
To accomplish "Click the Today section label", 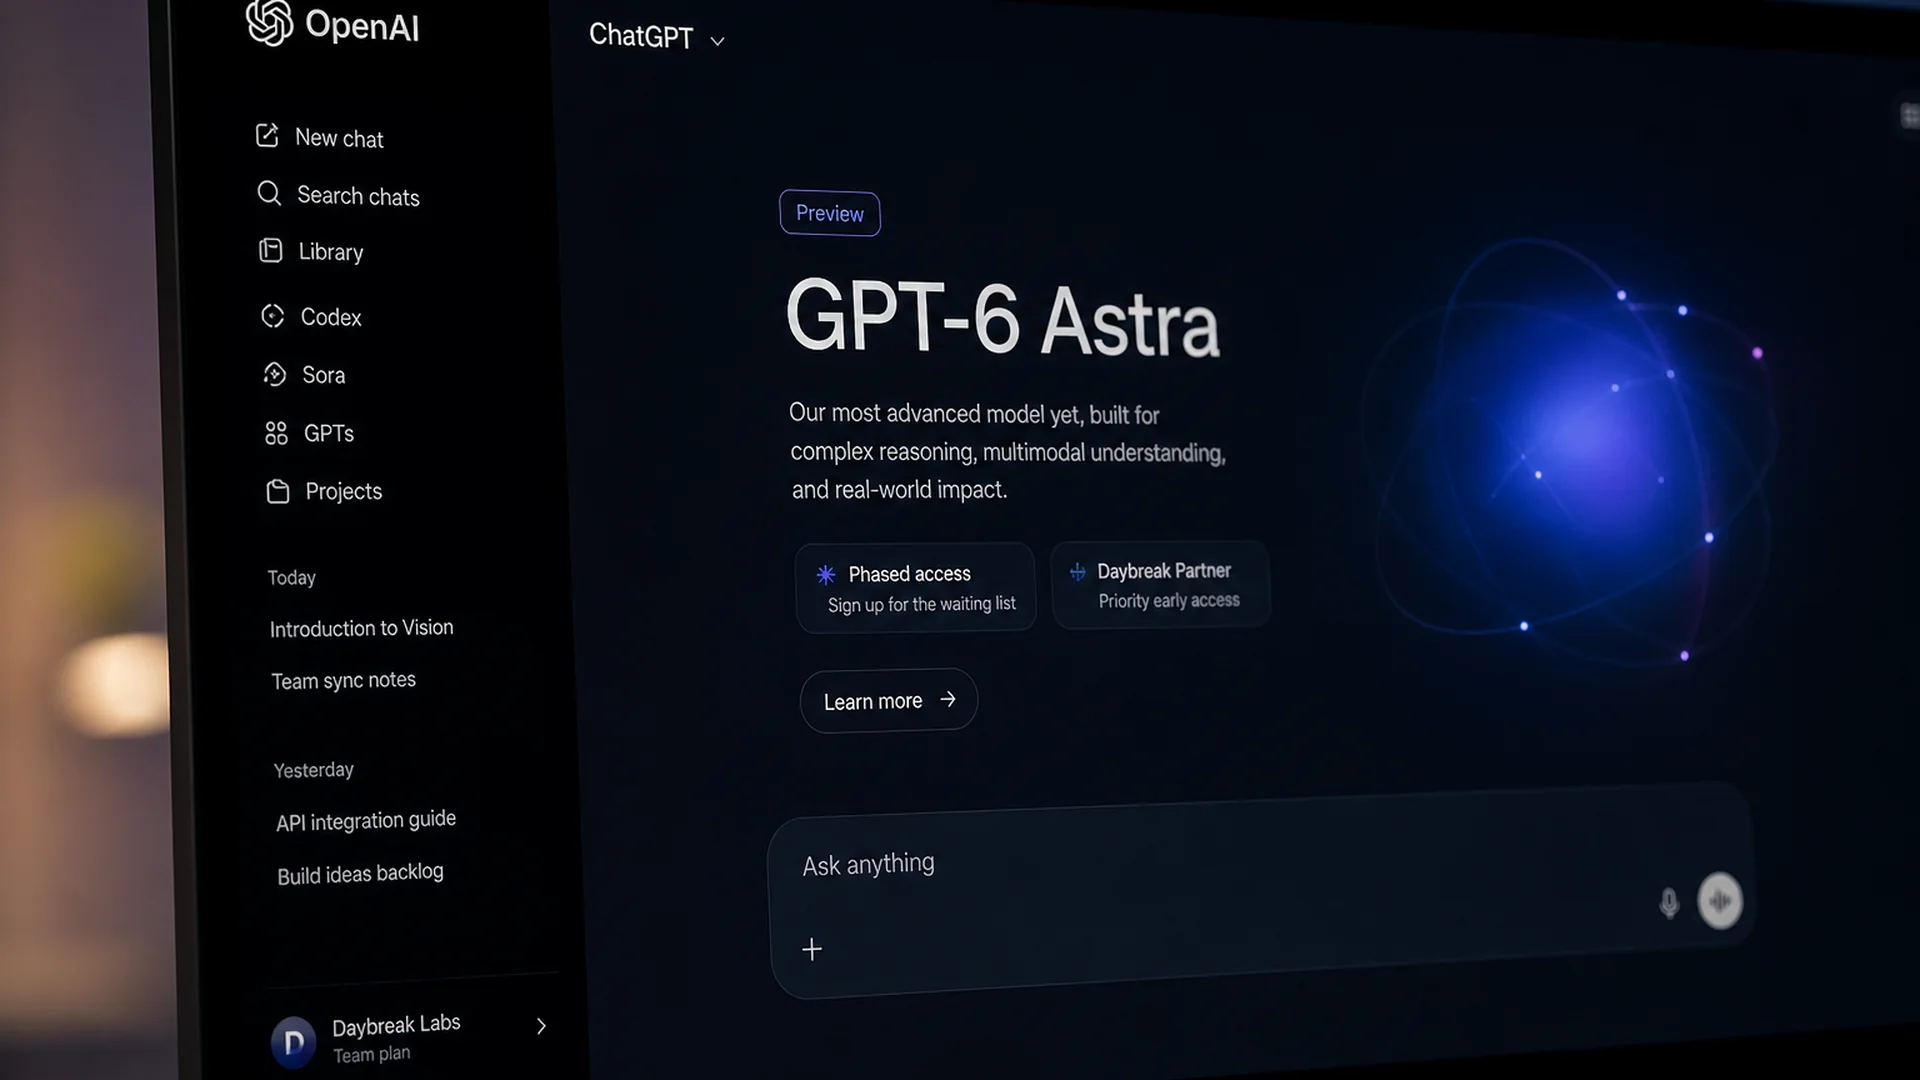I will [291, 578].
